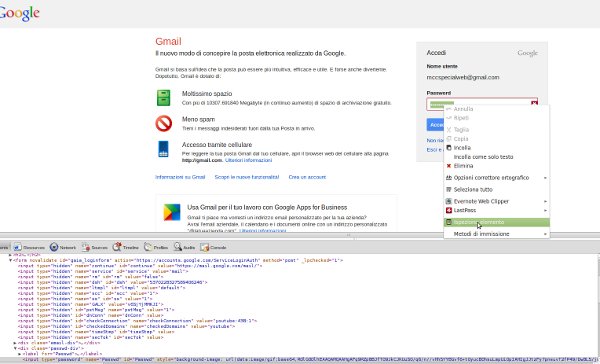600x364 pixels.
Task: Collapse the div class passwd-div node
Action: click(x=15, y=349)
